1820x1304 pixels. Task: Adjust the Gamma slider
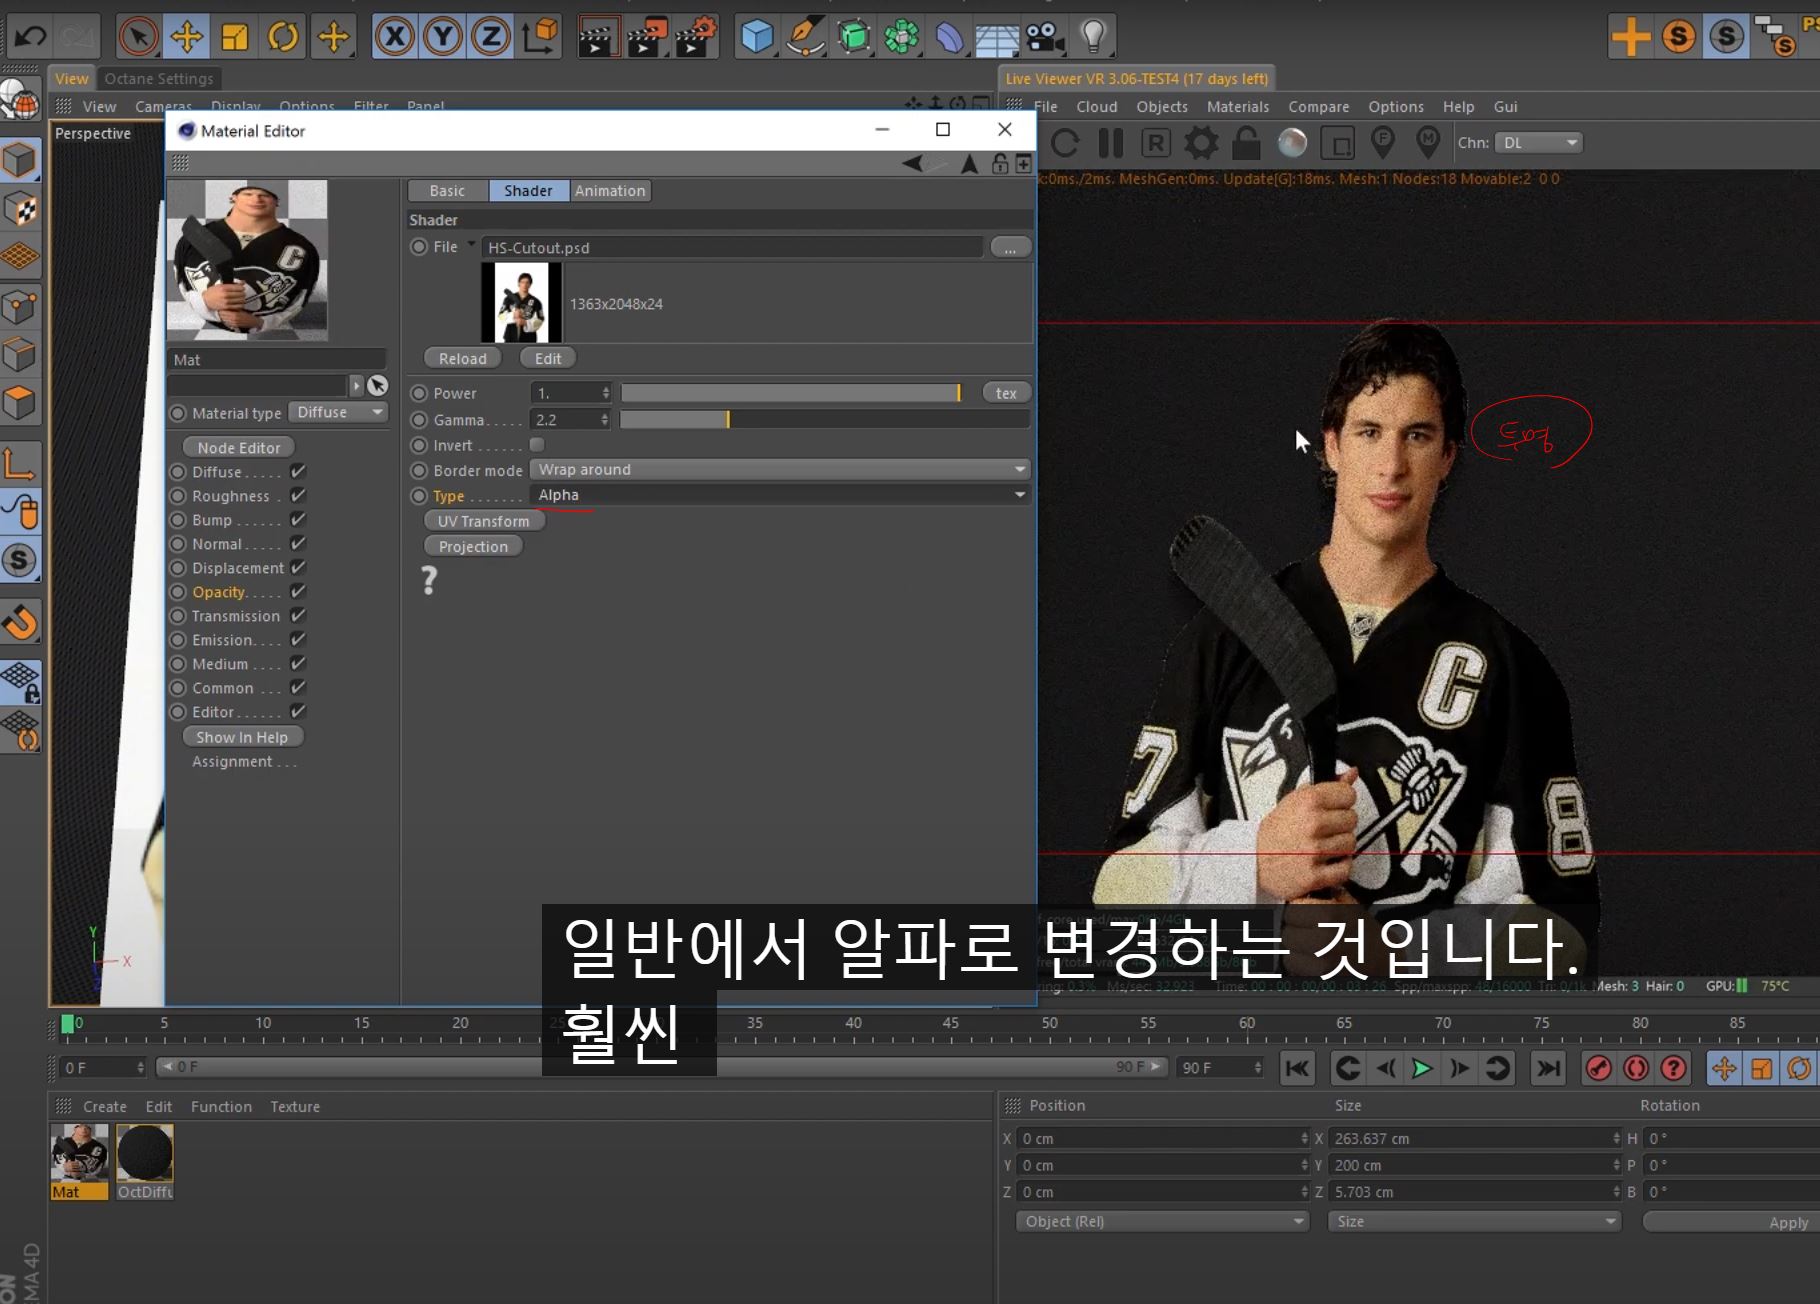point(824,420)
